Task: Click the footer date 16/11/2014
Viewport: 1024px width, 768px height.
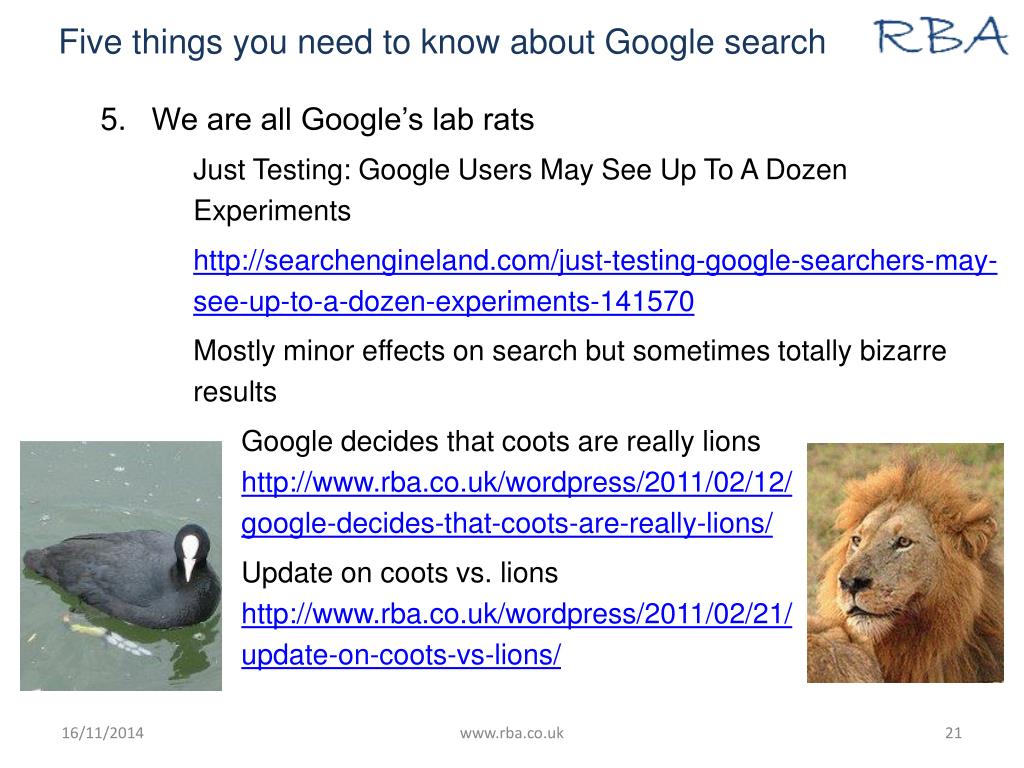Action: (103, 733)
